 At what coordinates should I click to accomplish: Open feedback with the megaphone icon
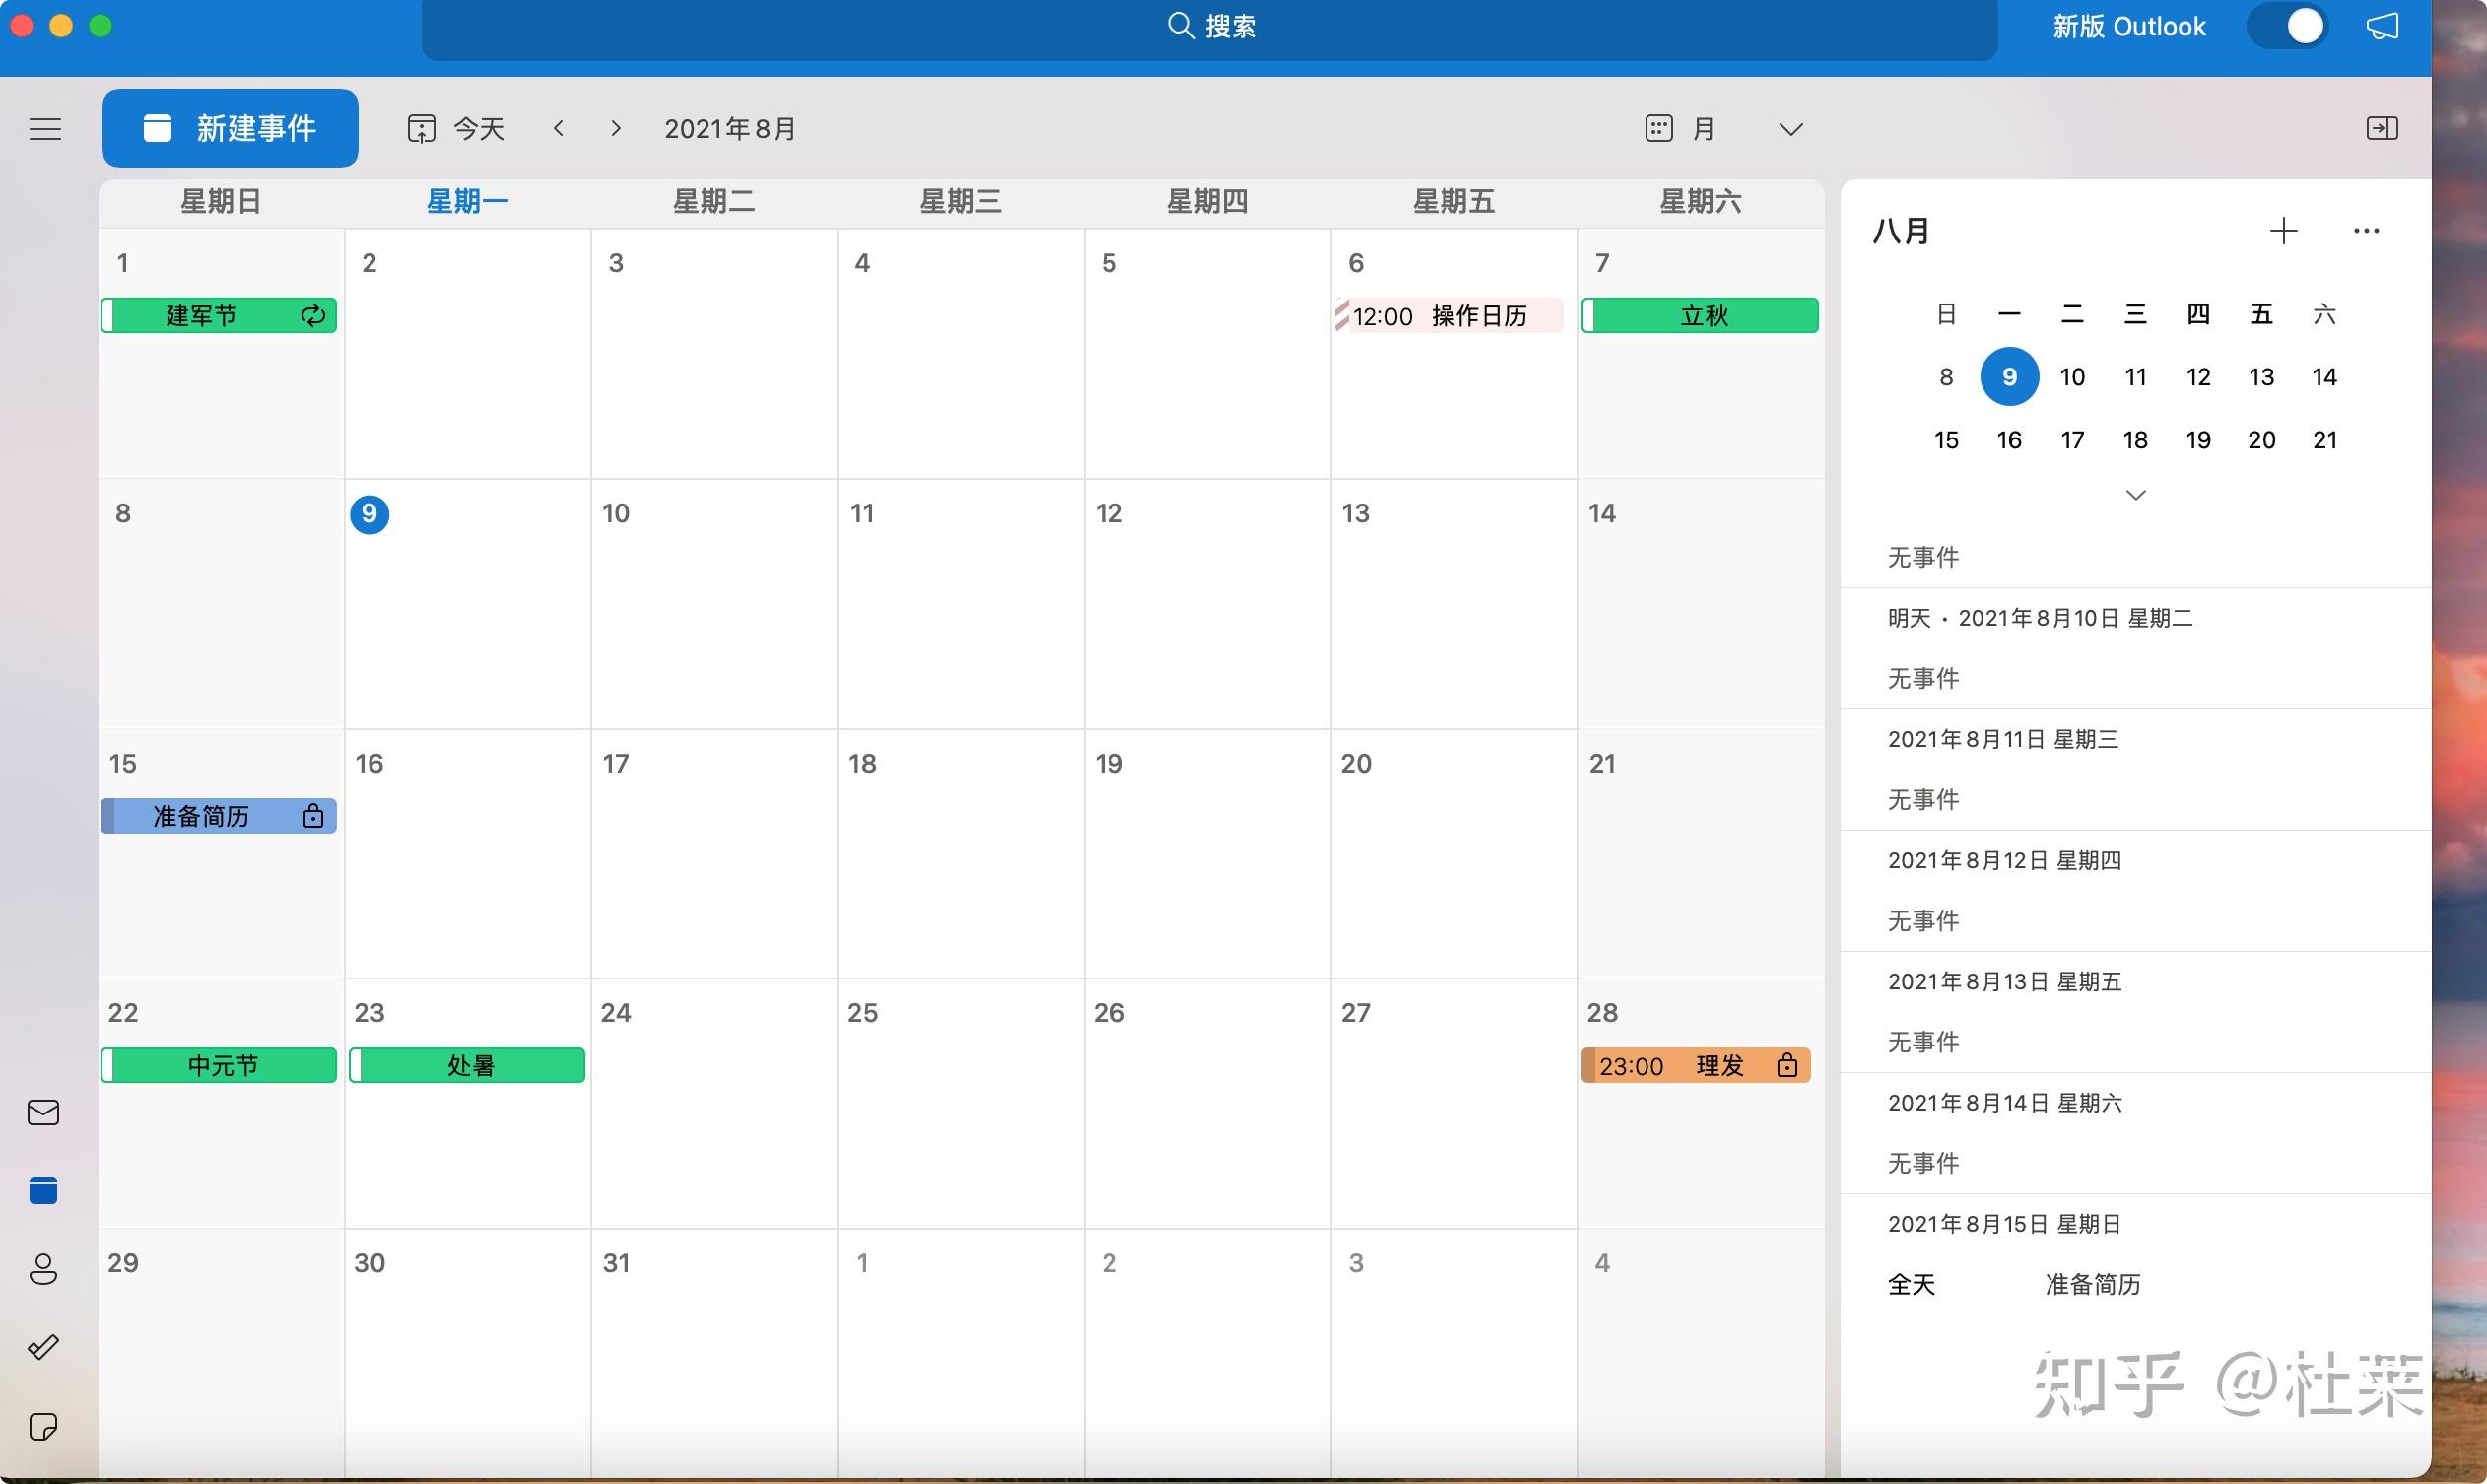2383,26
